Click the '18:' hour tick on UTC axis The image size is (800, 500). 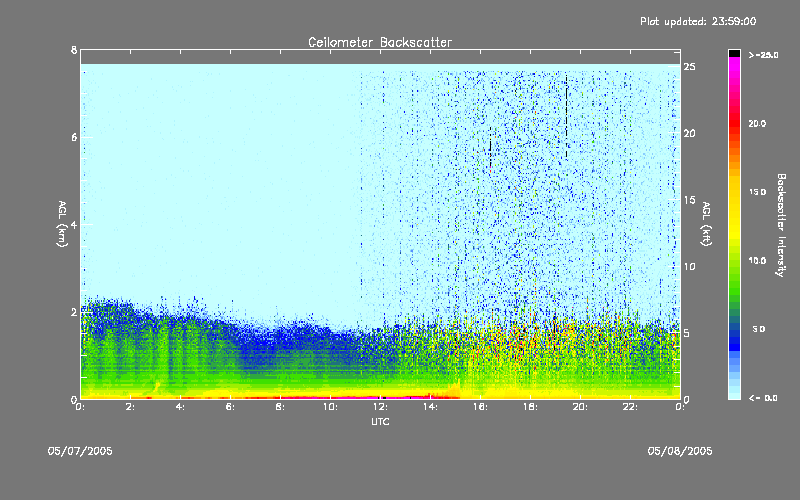[530, 407]
